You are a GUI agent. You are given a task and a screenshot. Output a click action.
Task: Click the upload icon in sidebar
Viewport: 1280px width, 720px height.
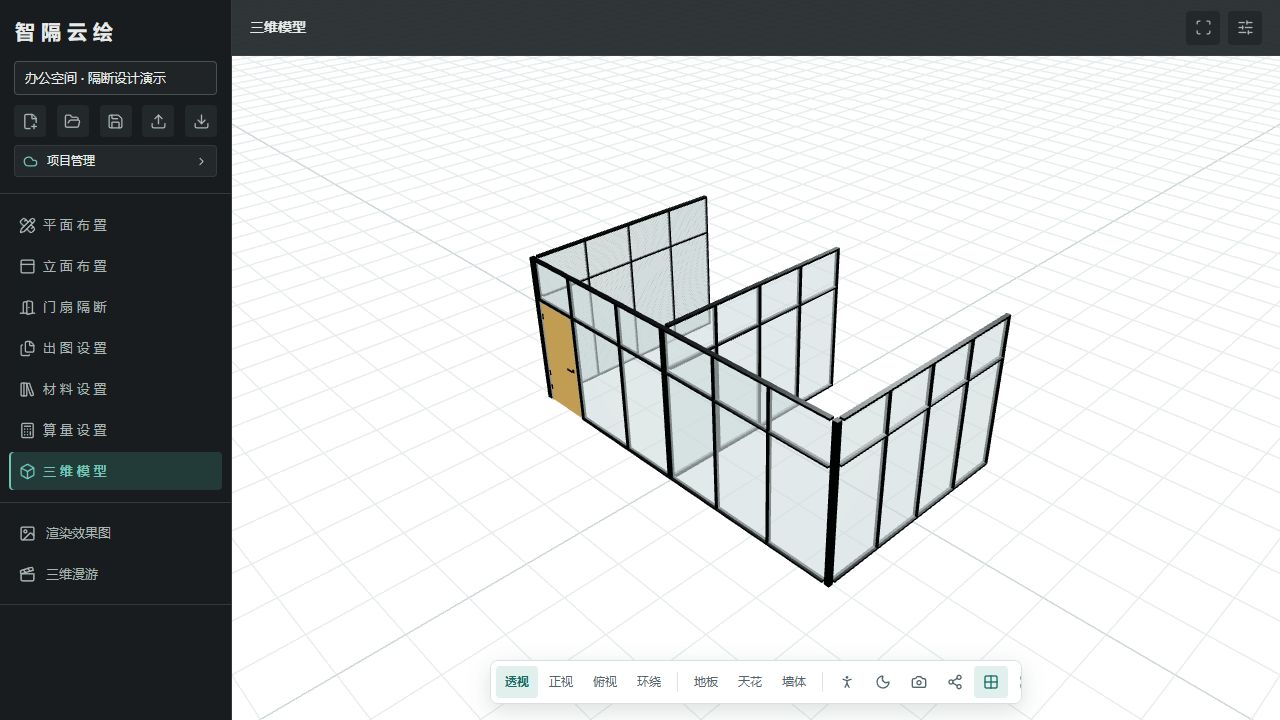click(158, 121)
